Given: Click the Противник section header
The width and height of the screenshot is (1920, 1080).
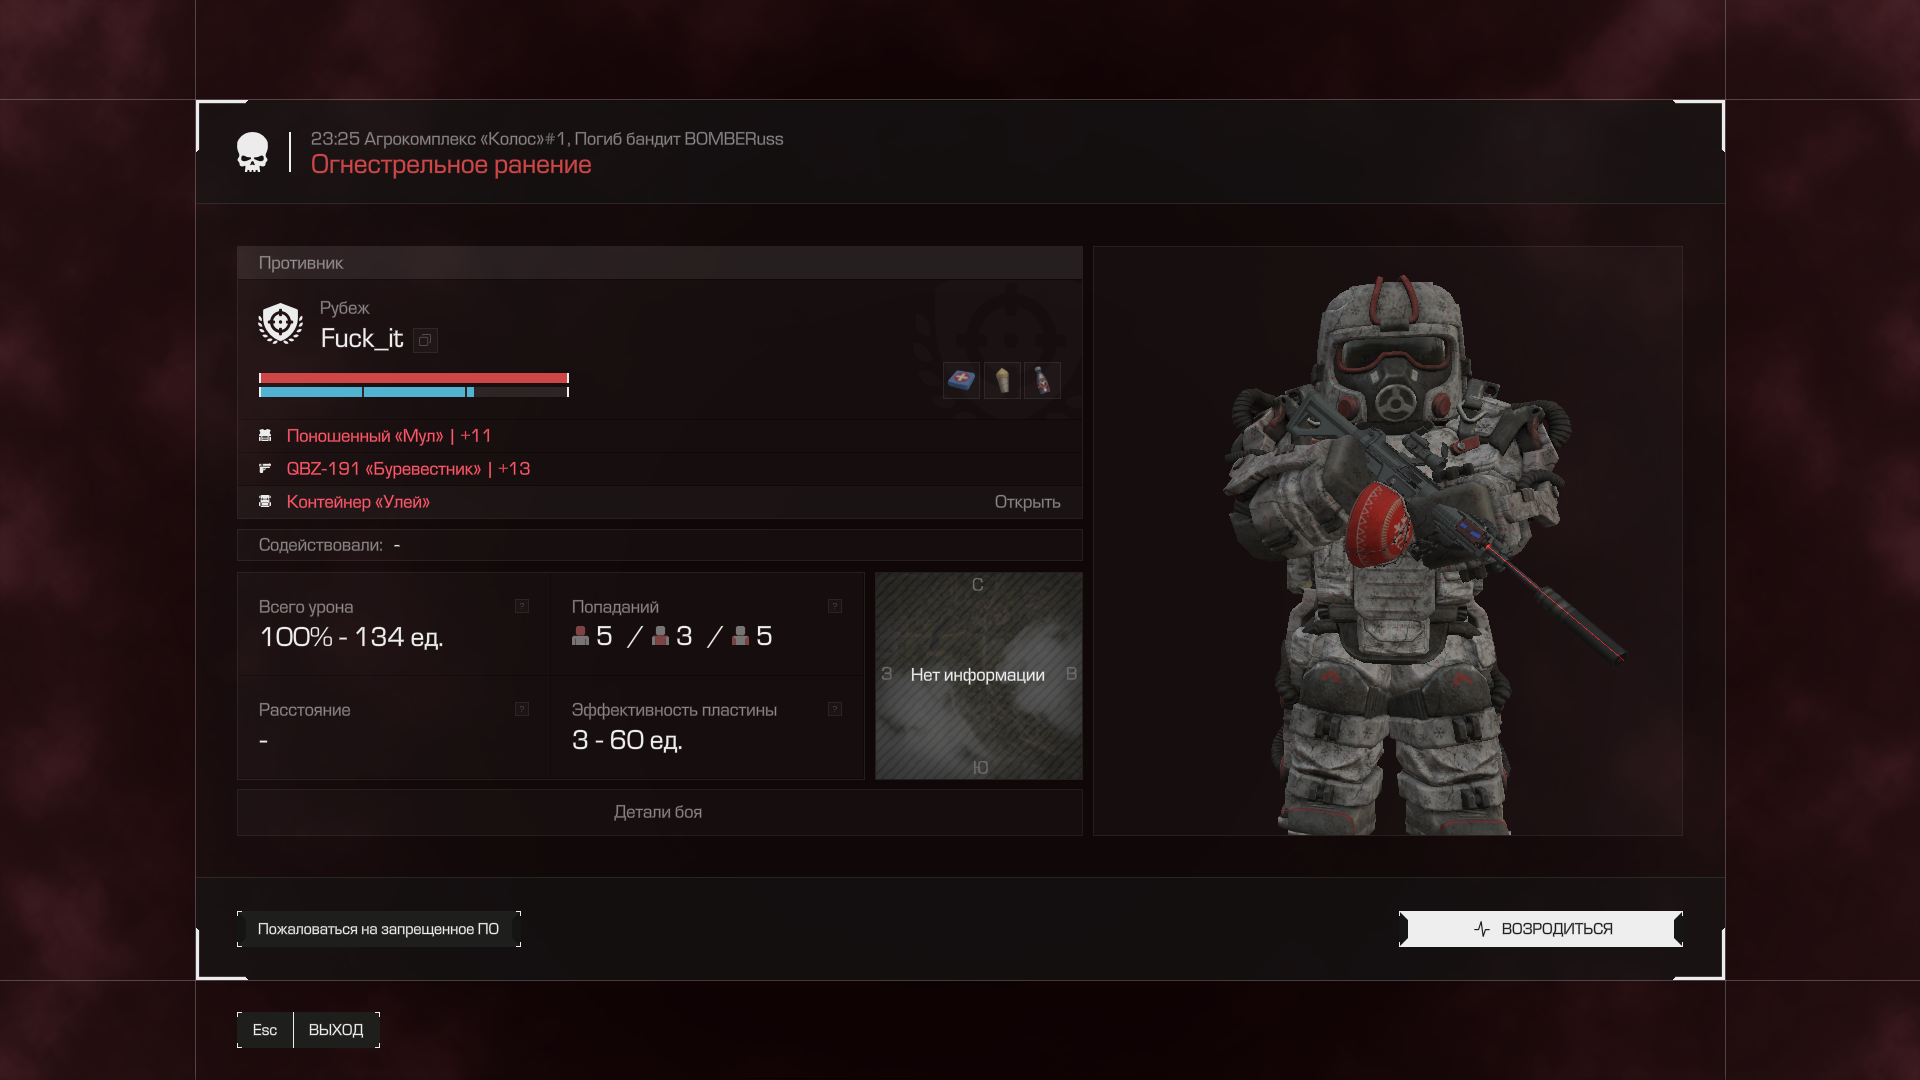Looking at the screenshot, I should (x=659, y=263).
